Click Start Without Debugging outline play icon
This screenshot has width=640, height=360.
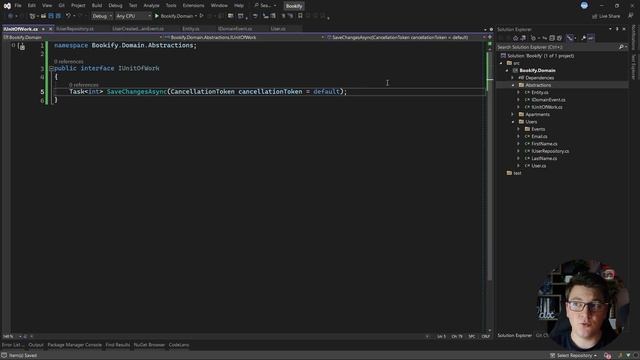click(202, 16)
